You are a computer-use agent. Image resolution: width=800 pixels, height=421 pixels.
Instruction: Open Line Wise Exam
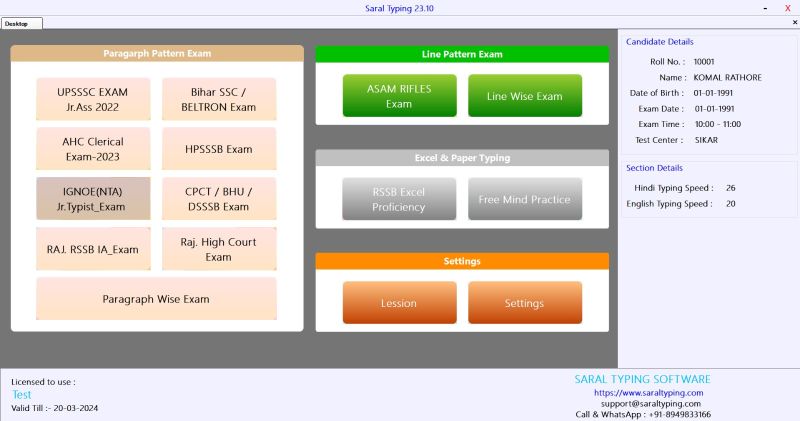click(525, 96)
